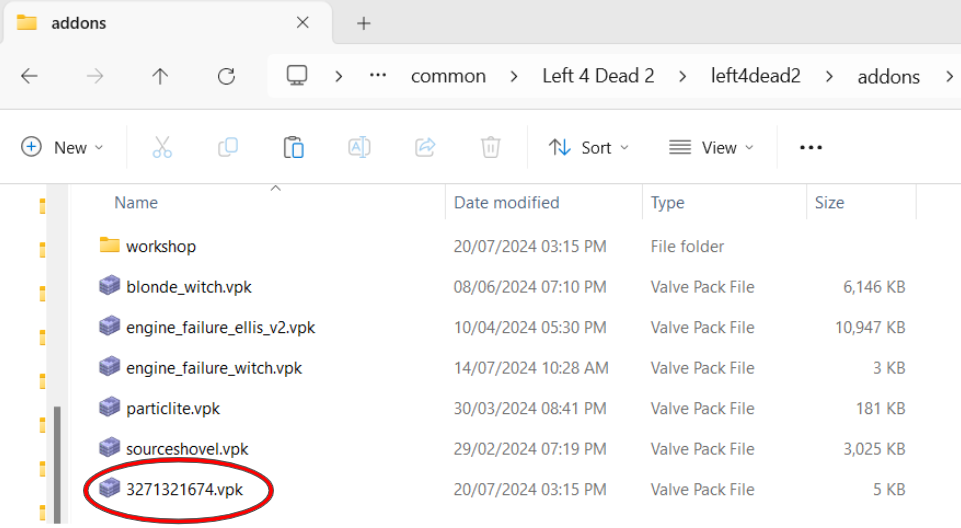The image size is (961, 528).
Task: Click File folder type cell
Action: tap(687, 246)
